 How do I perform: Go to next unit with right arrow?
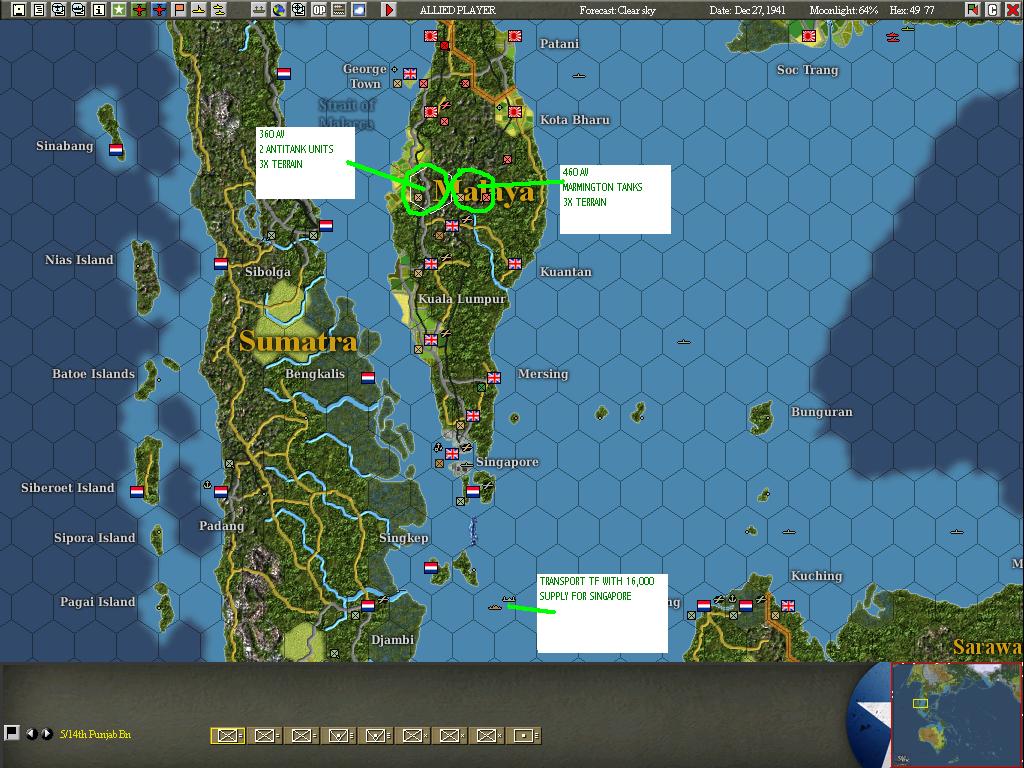(46, 734)
